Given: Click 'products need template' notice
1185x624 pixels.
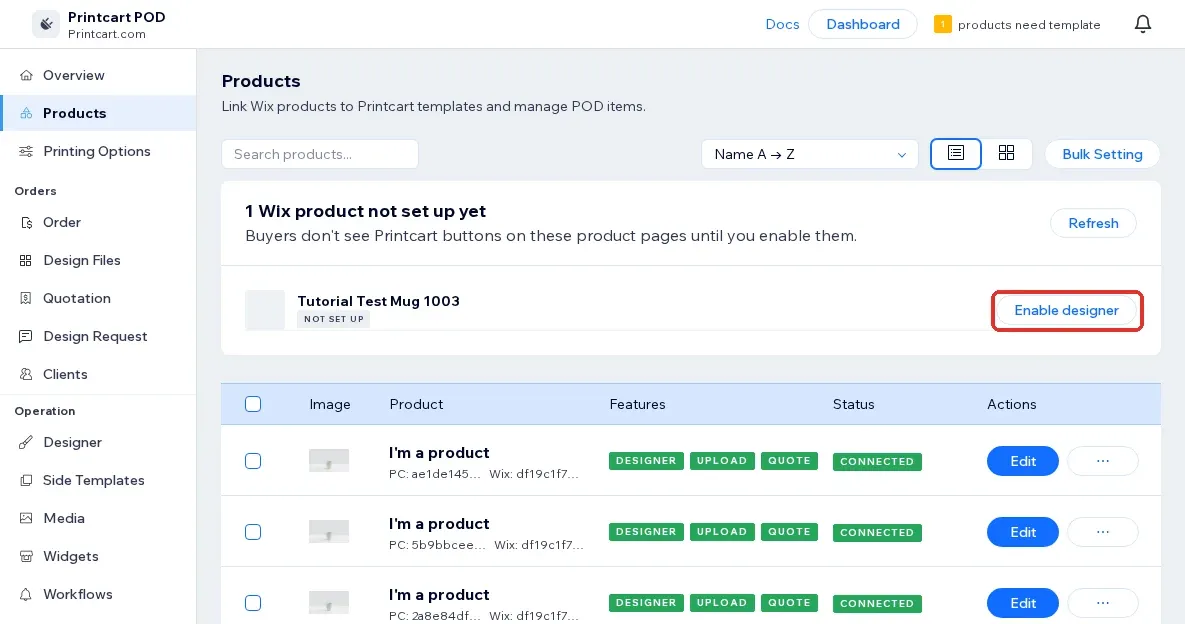Looking at the screenshot, I should (x=1029, y=25).
